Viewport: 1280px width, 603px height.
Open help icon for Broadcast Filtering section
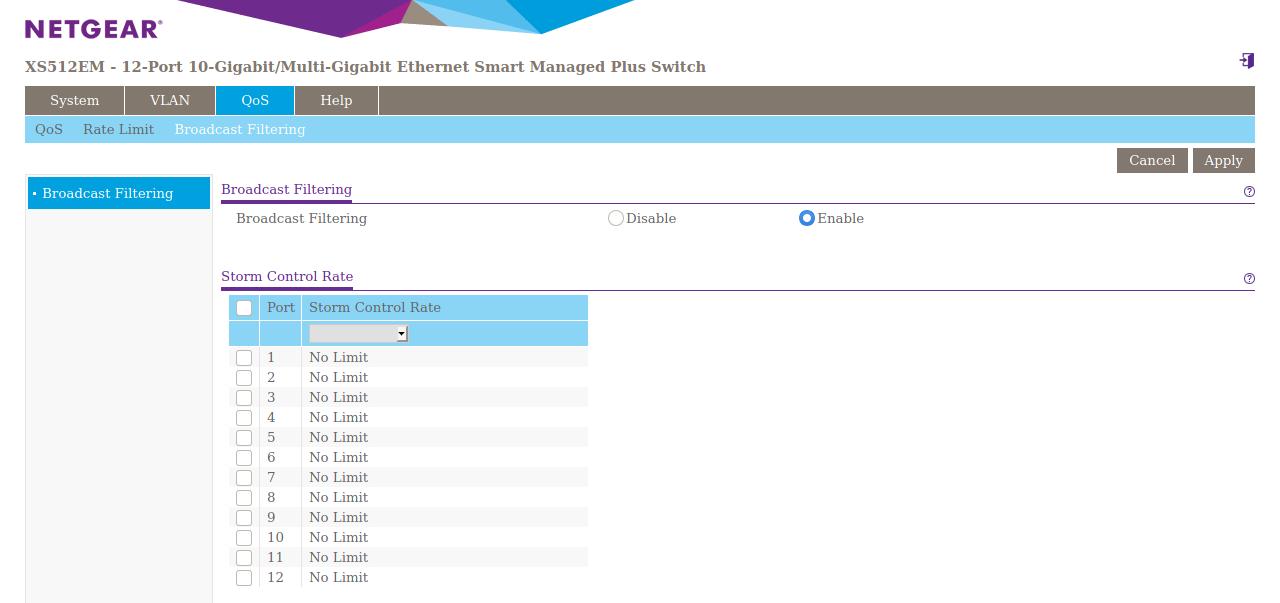pyautogui.click(x=1249, y=191)
